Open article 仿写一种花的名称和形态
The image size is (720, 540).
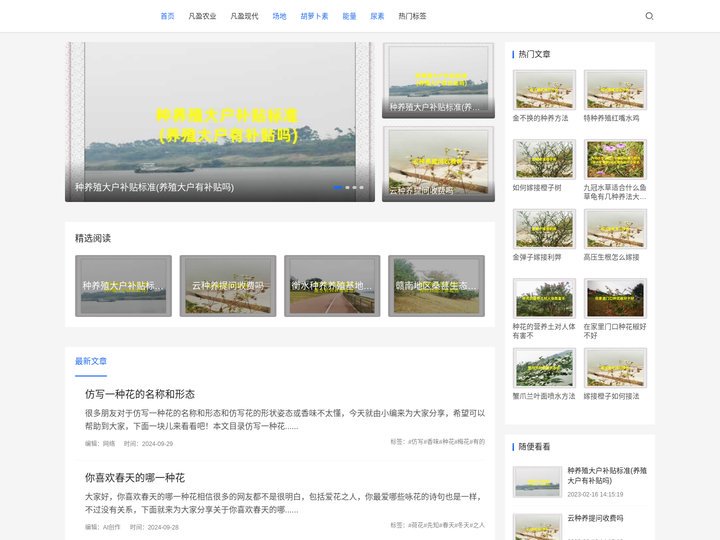point(140,394)
